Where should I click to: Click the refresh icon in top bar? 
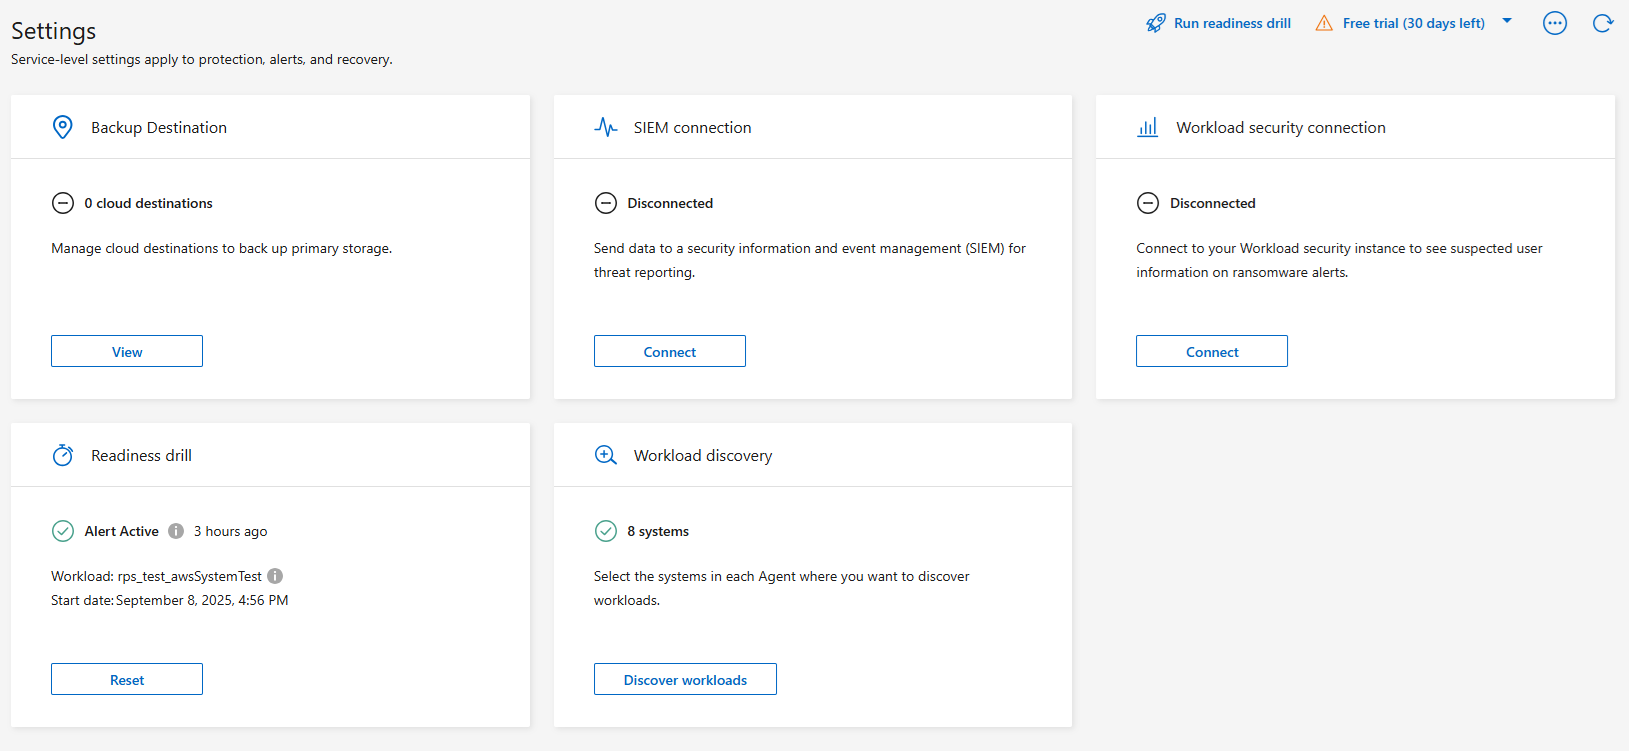pyautogui.click(x=1602, y=23)
